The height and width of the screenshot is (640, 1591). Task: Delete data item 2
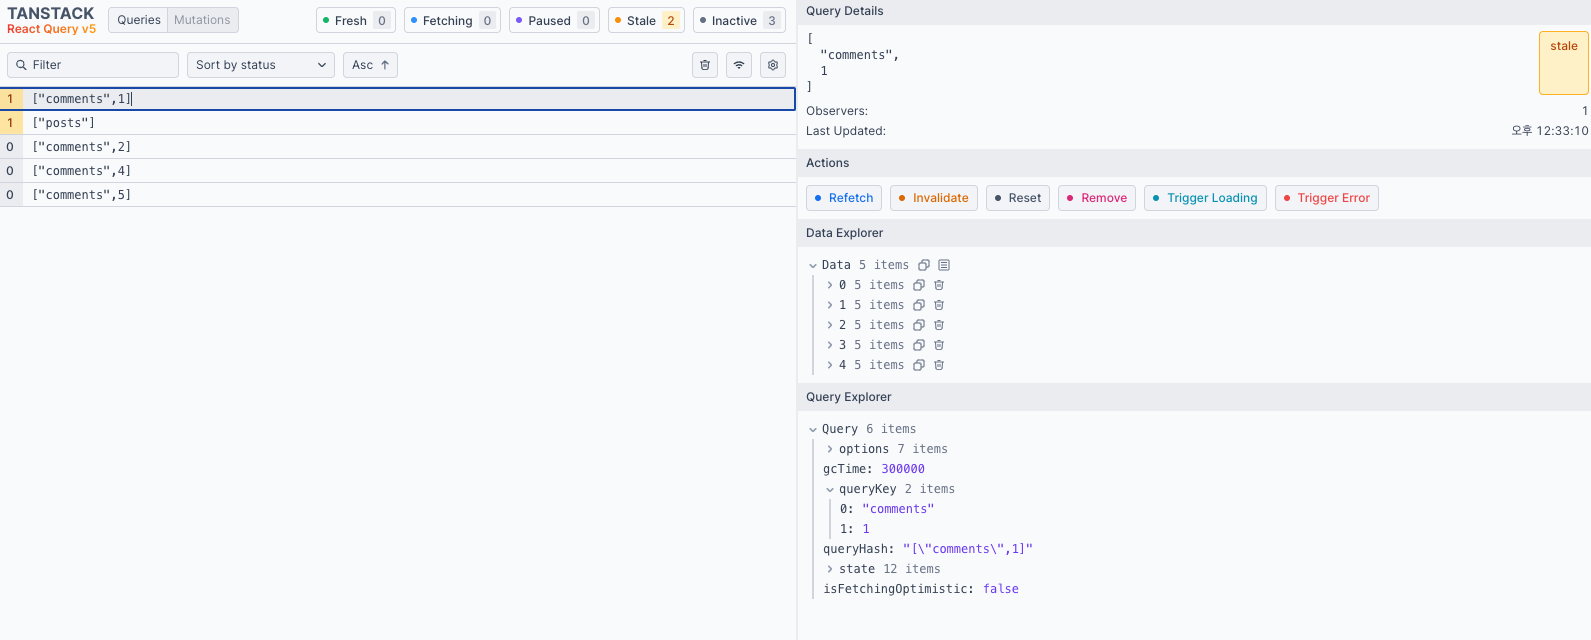tap(939, 325)
